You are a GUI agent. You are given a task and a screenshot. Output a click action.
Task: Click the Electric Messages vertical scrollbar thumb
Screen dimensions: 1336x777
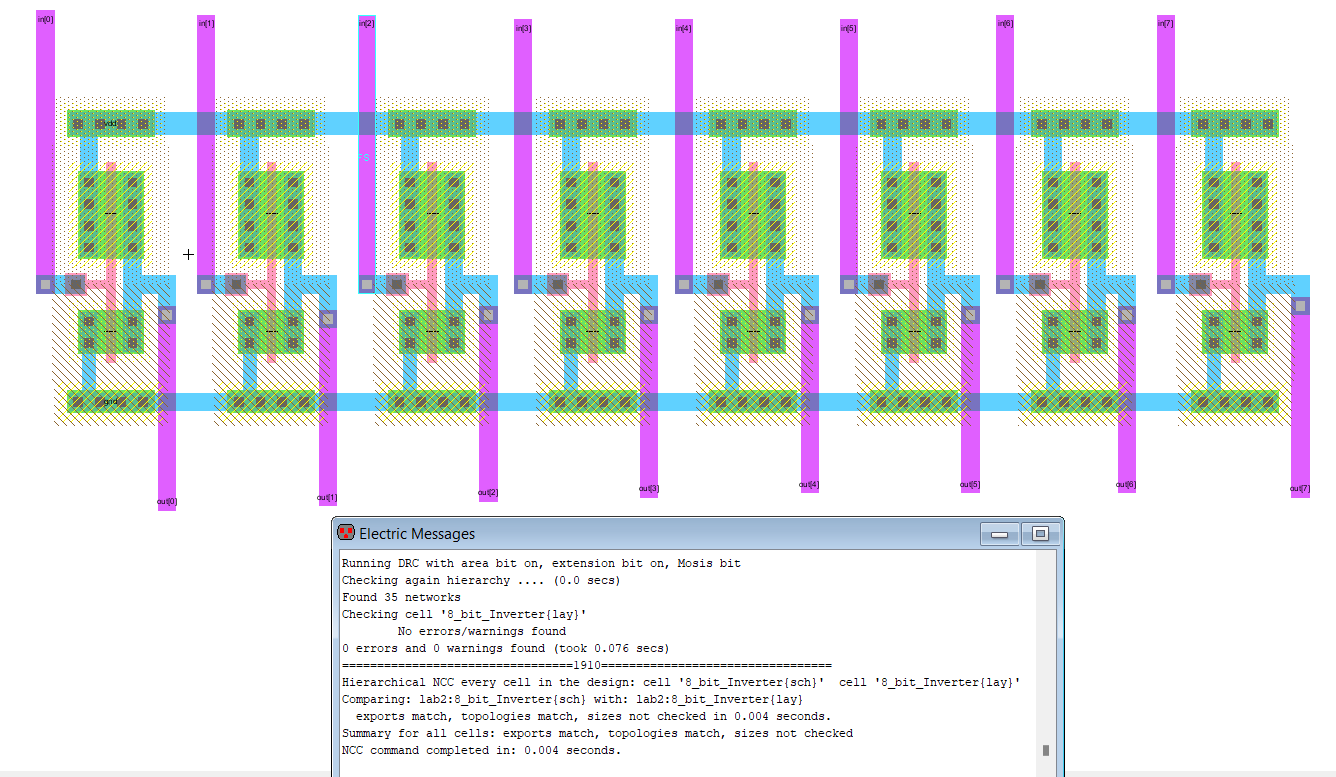click(1046, 749)
